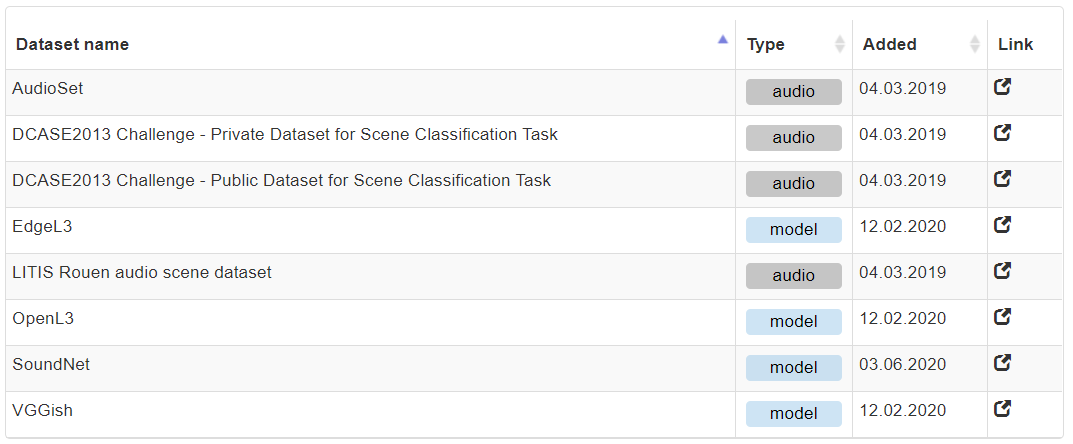Screen dimensions: 1073x444
Task: Click the 03.06.2020 date cell
Action: [x=902, y=365]
